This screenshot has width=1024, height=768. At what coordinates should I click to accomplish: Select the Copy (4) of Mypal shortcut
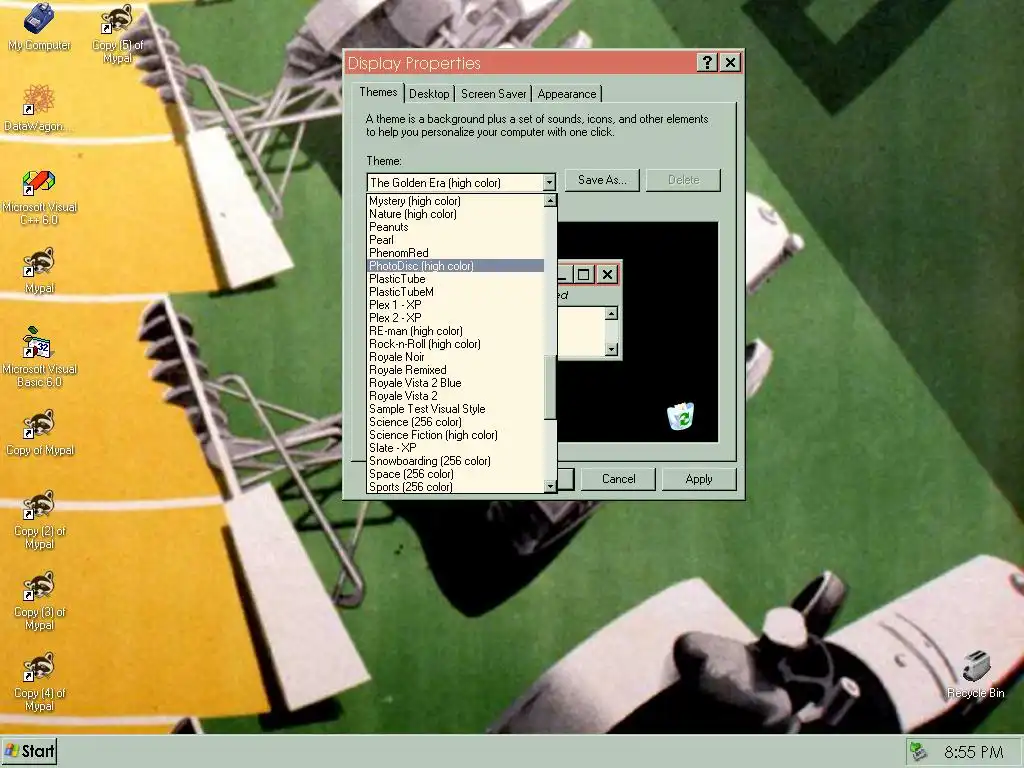coord(39,682)
